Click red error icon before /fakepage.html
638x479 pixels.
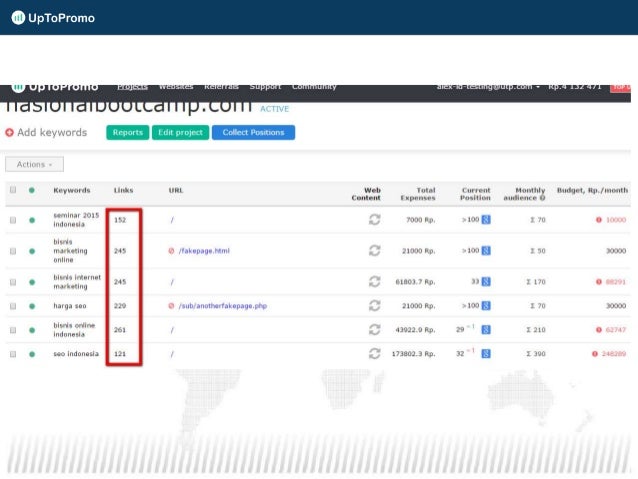pyautogui.click(x=171, y=251)
